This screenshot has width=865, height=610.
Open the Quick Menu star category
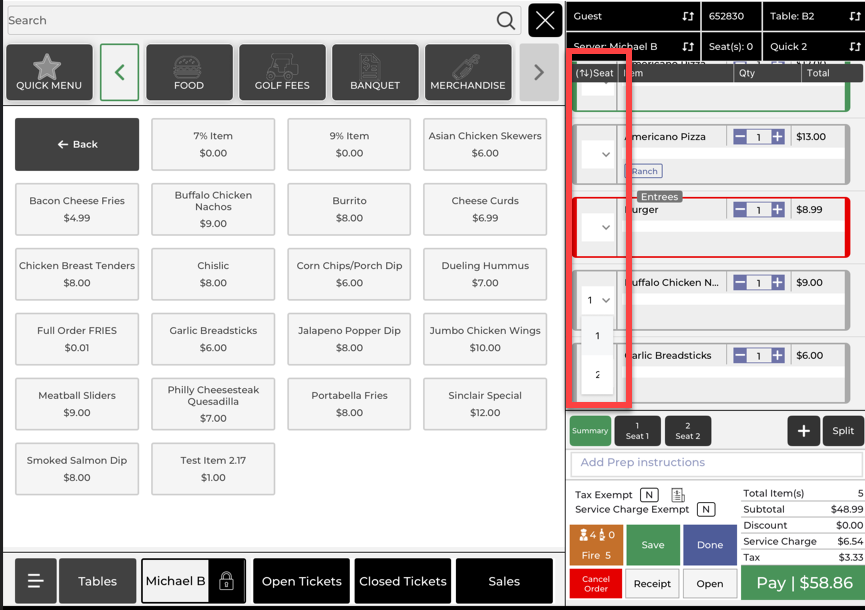coord(49,72)
